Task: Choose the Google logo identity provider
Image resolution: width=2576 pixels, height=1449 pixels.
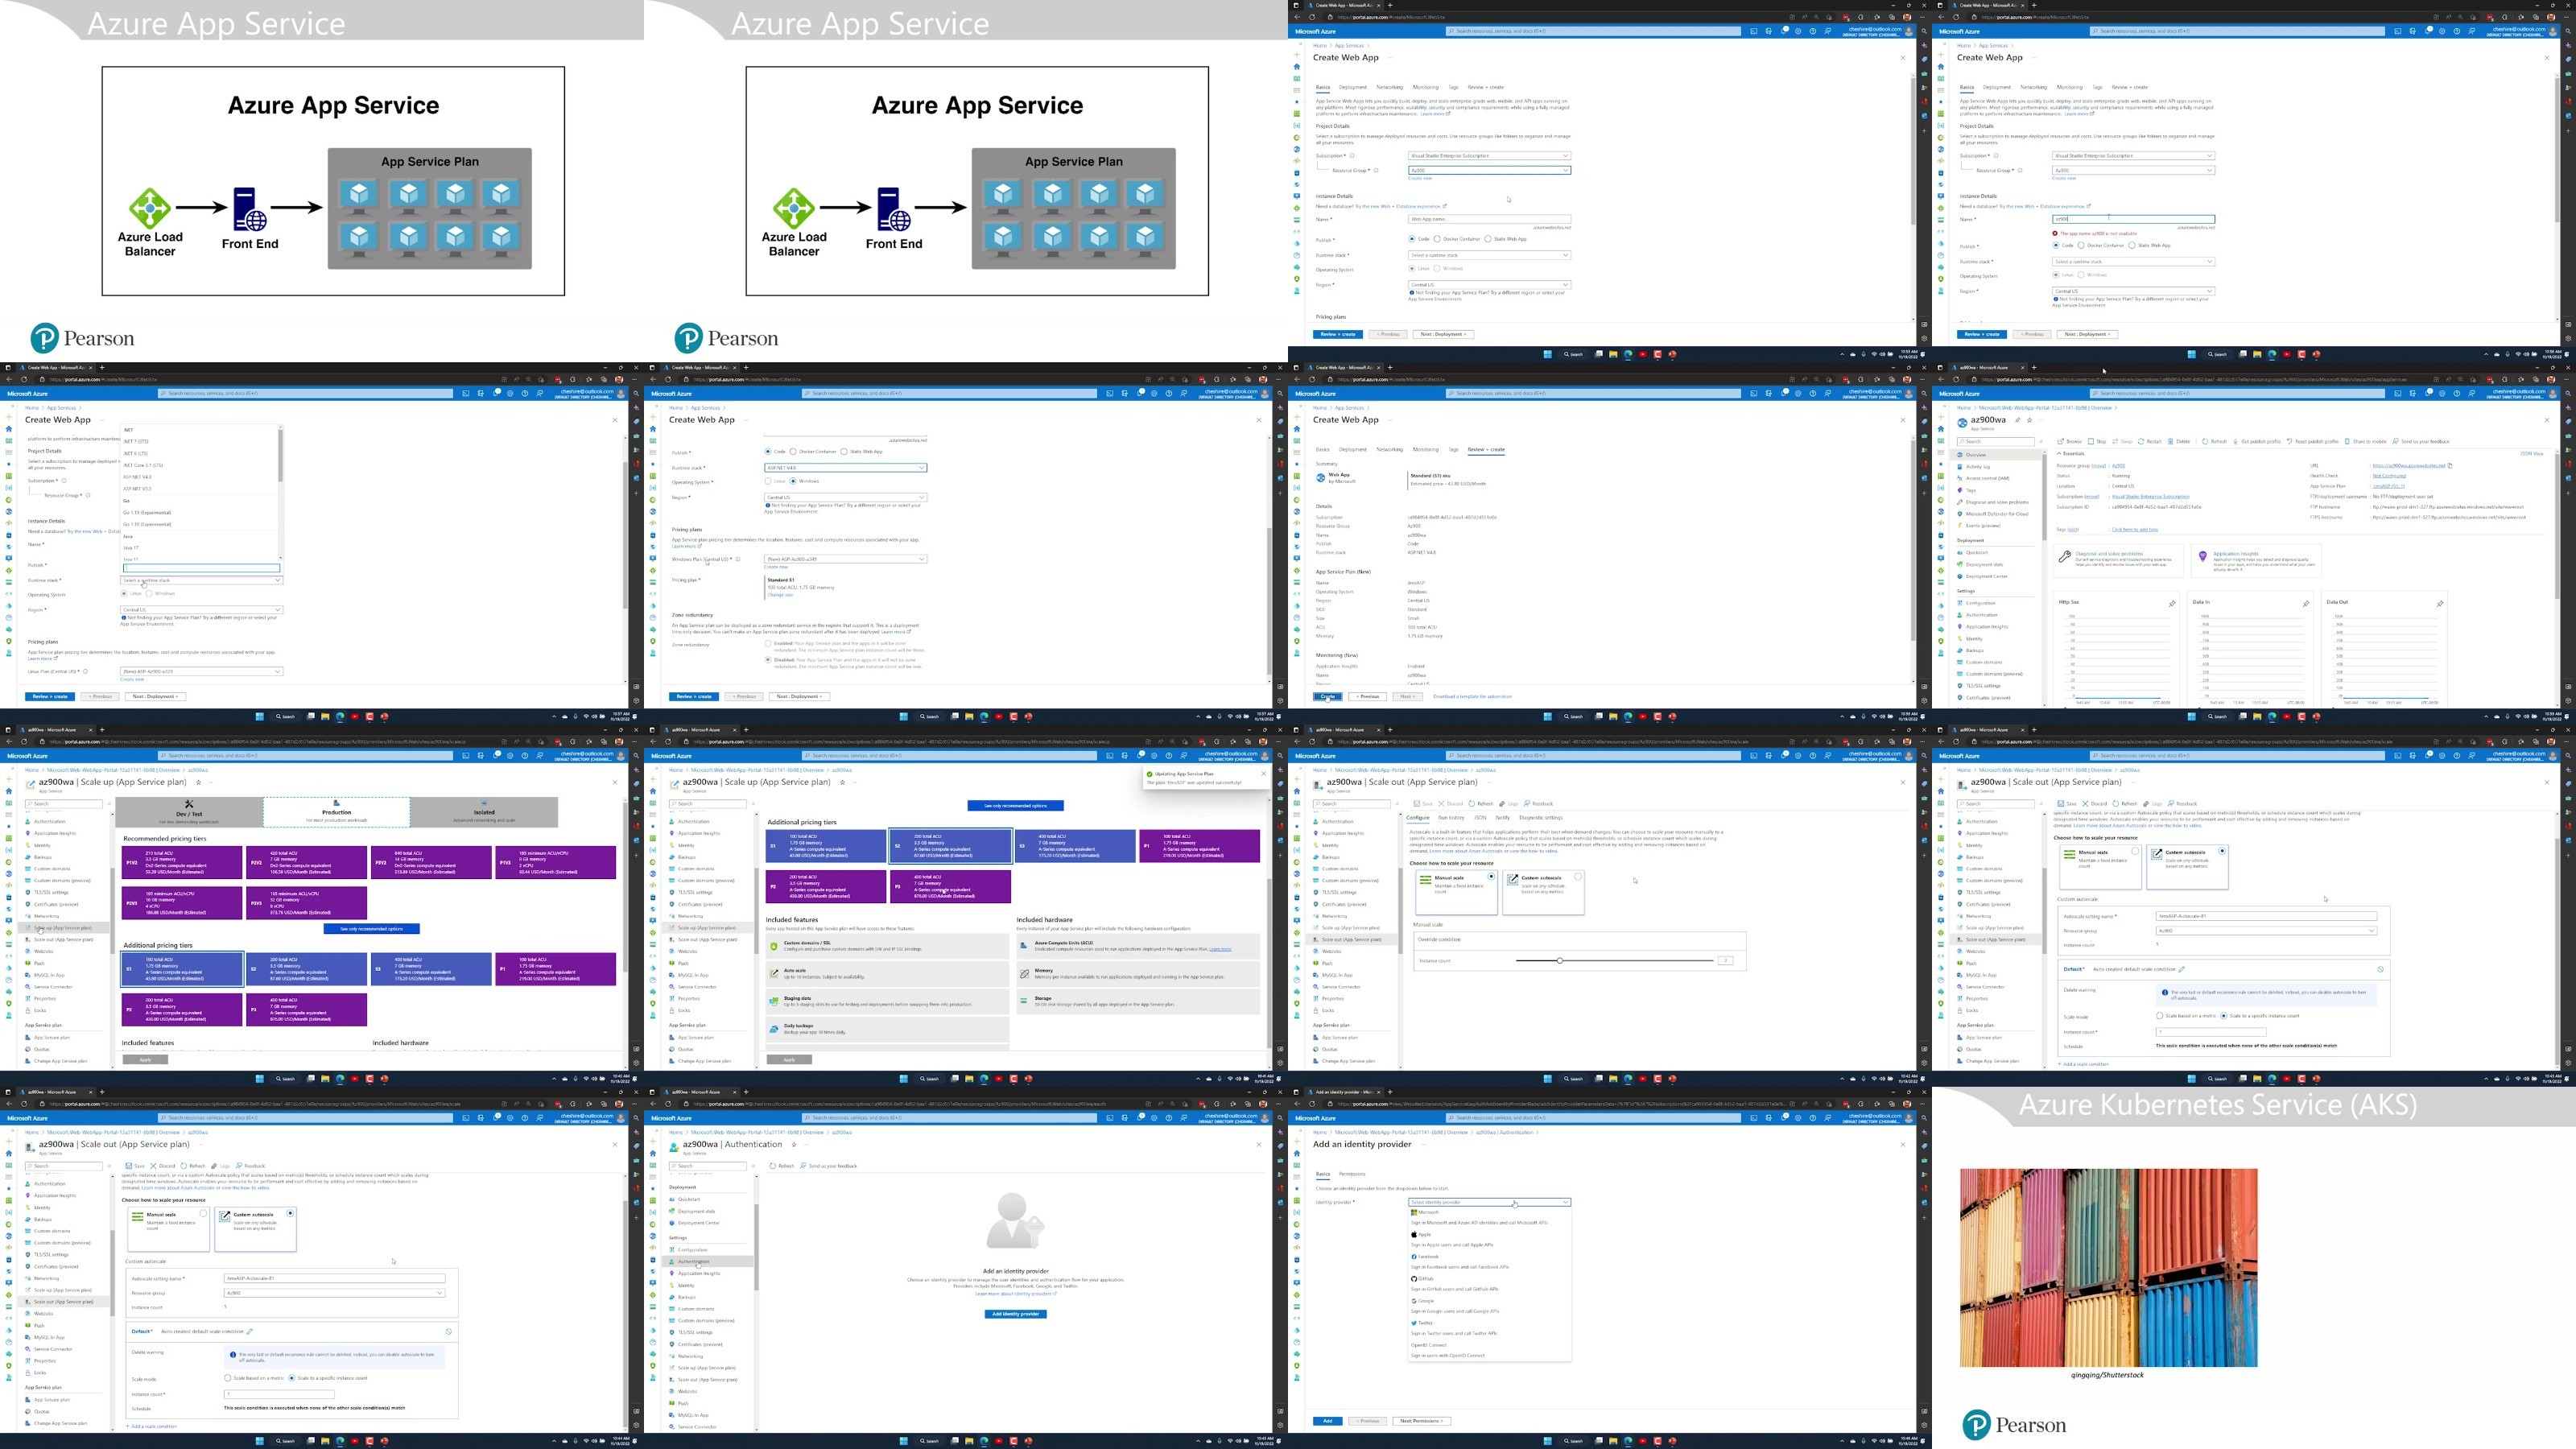Action: 1415,1301
